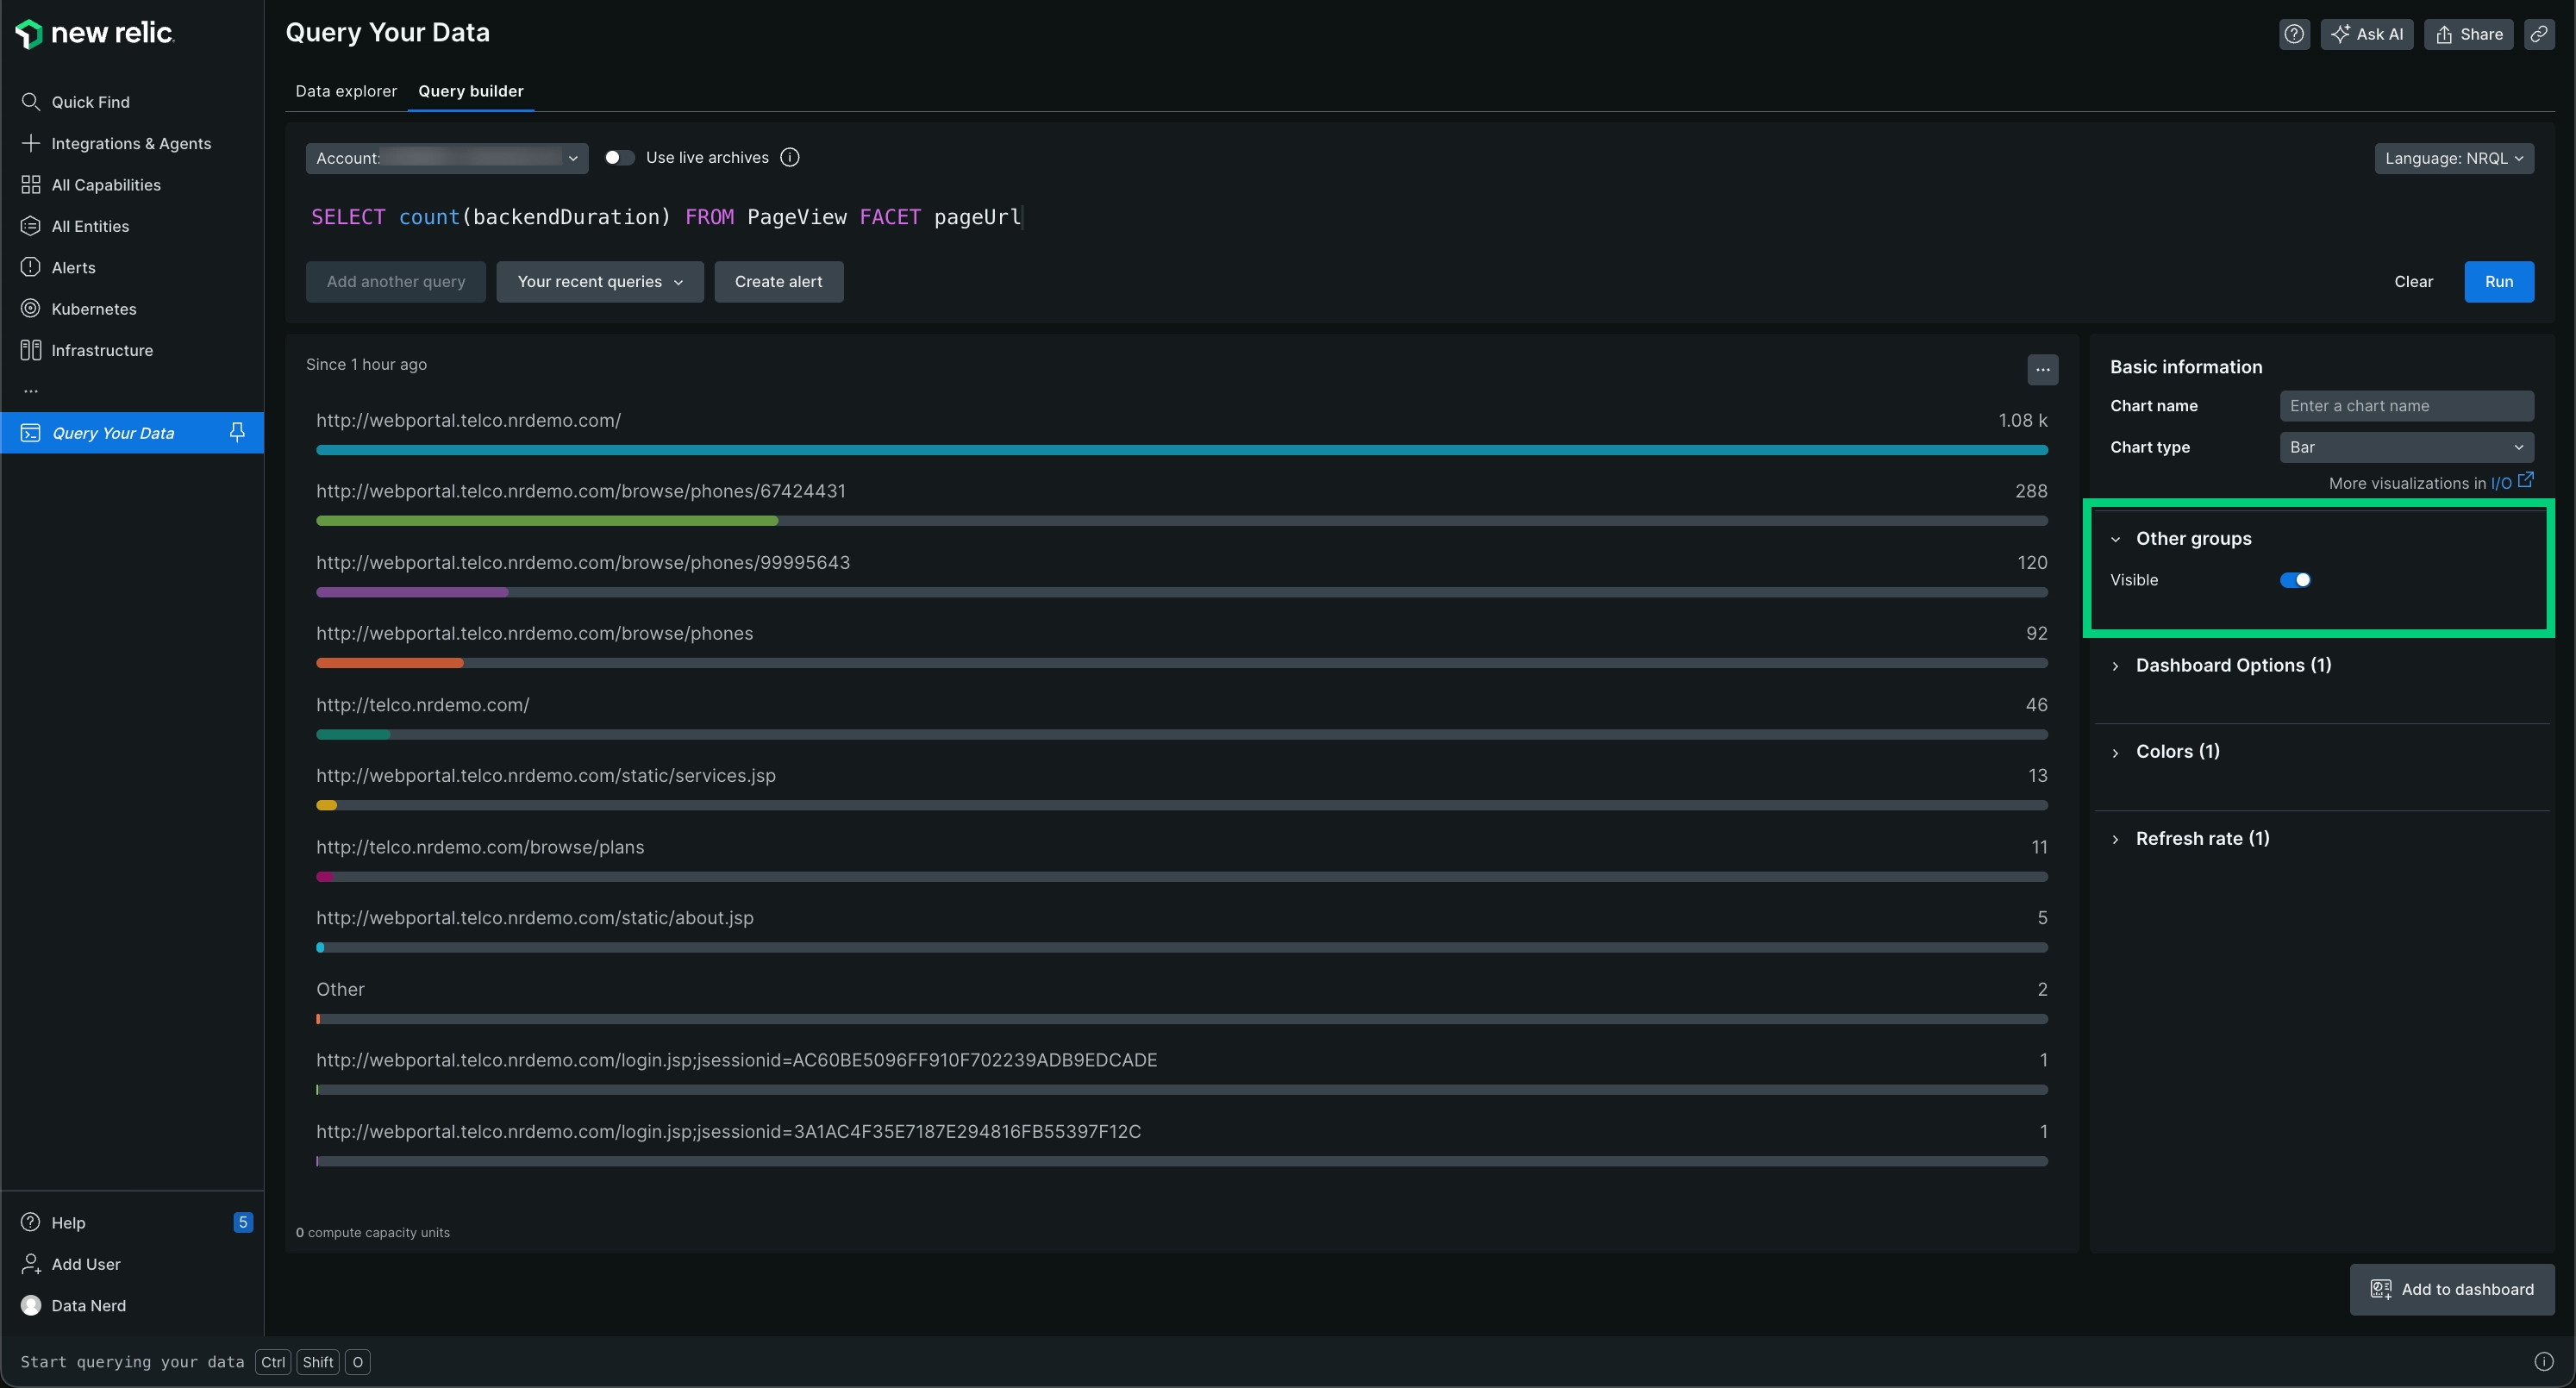
Task: Click NRQL language selector dropdown
Action: (2453, 157)
